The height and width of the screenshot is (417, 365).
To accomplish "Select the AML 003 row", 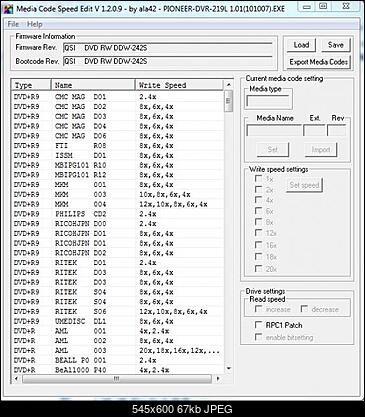I will (118, 350).
